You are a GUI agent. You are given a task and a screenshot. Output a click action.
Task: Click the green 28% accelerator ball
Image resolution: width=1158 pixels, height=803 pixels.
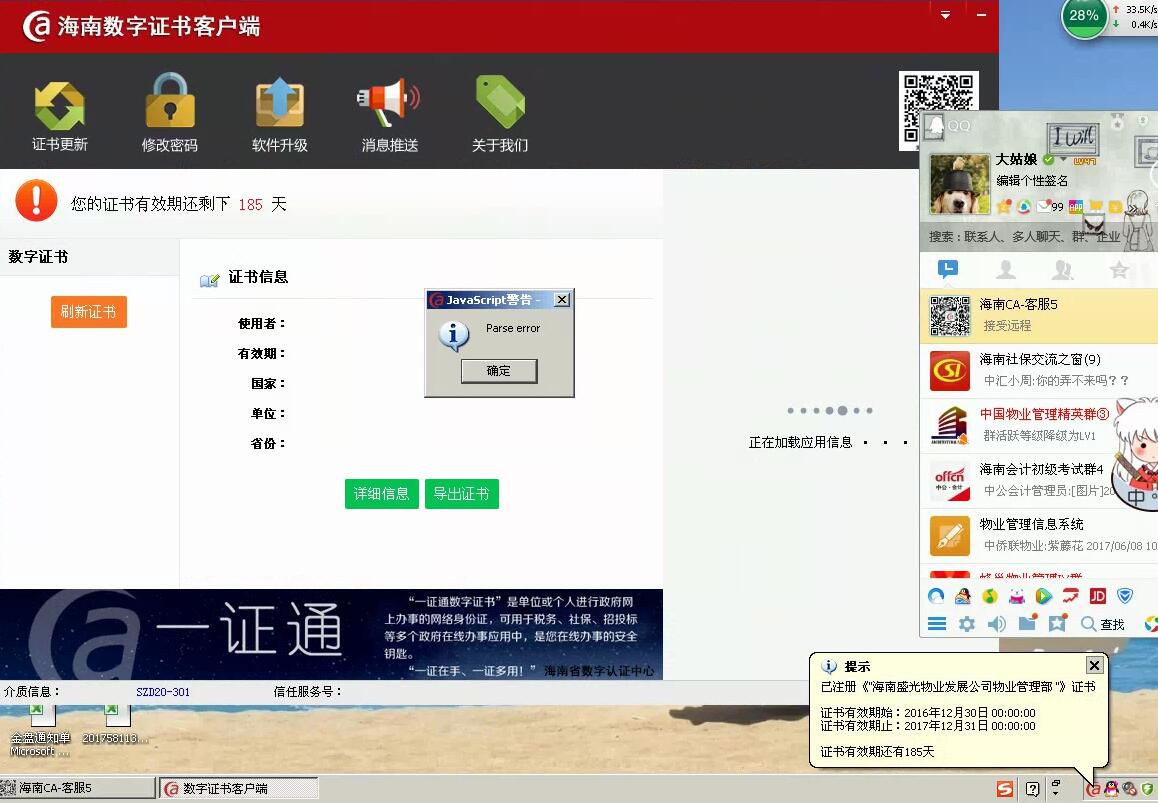(x=1083, y=16)
